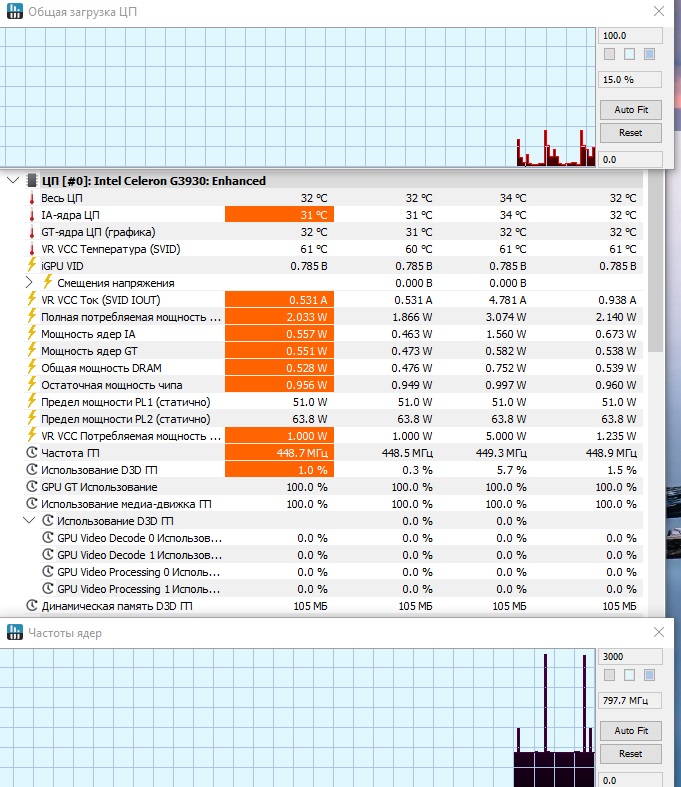The image size is (681, 787).
Task: Click lightning icon of Полная потребляемая мощность row
Action: click(32, 316)
